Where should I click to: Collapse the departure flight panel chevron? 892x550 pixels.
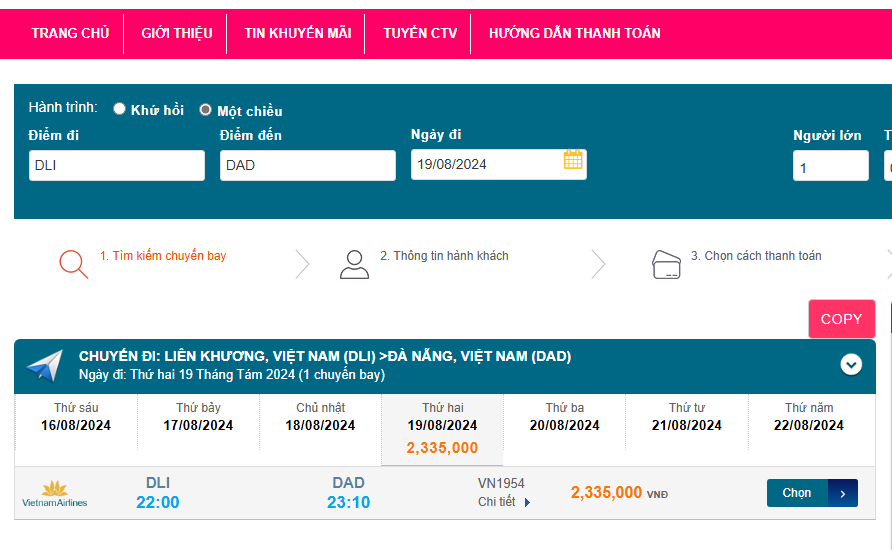(851, 364)
